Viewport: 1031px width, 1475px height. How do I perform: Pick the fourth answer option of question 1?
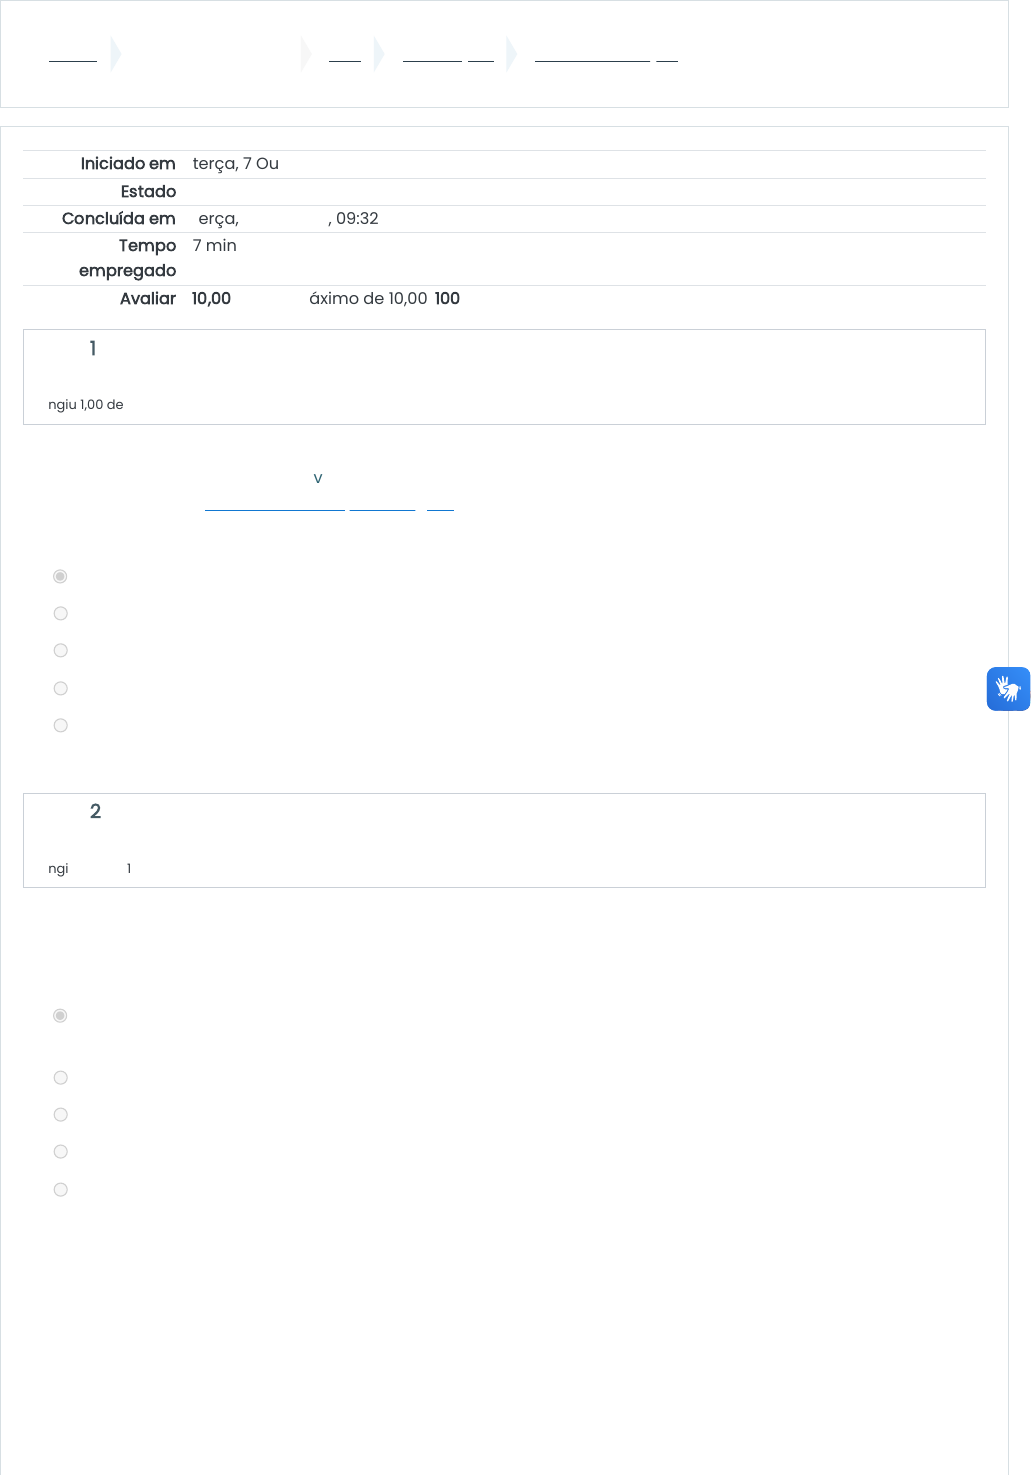click(x=61, y=689)
